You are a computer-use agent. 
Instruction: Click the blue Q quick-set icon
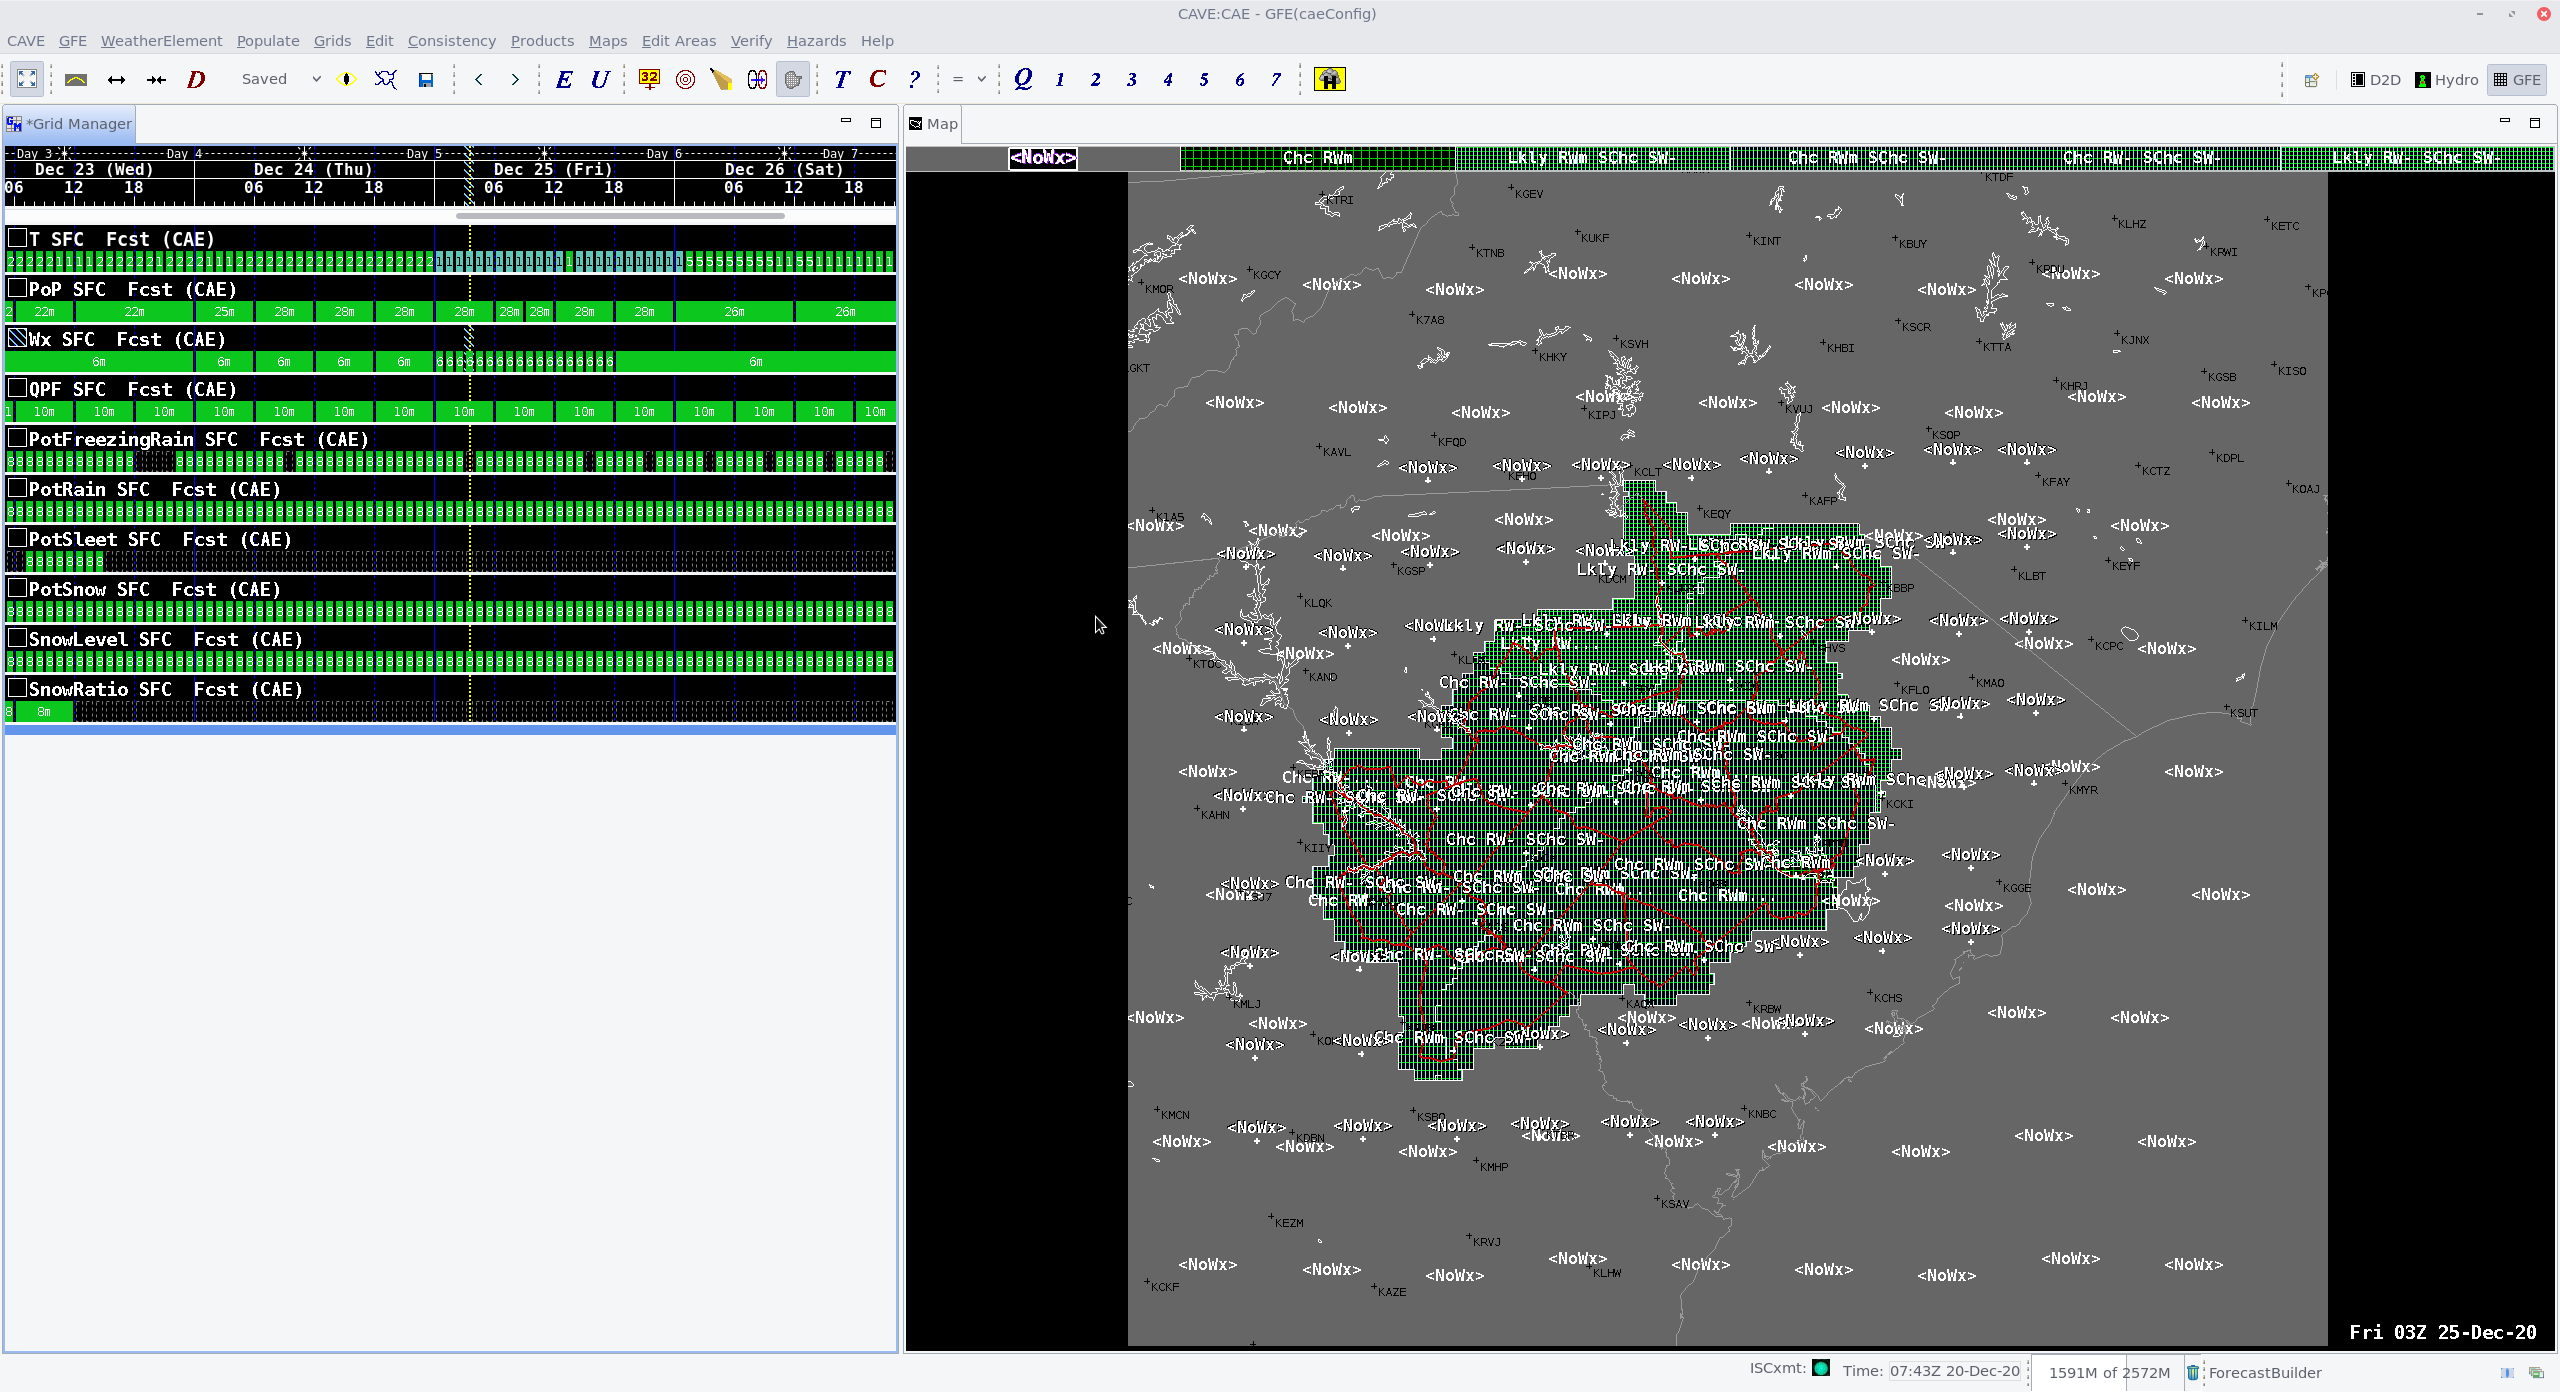[1023, 79]
